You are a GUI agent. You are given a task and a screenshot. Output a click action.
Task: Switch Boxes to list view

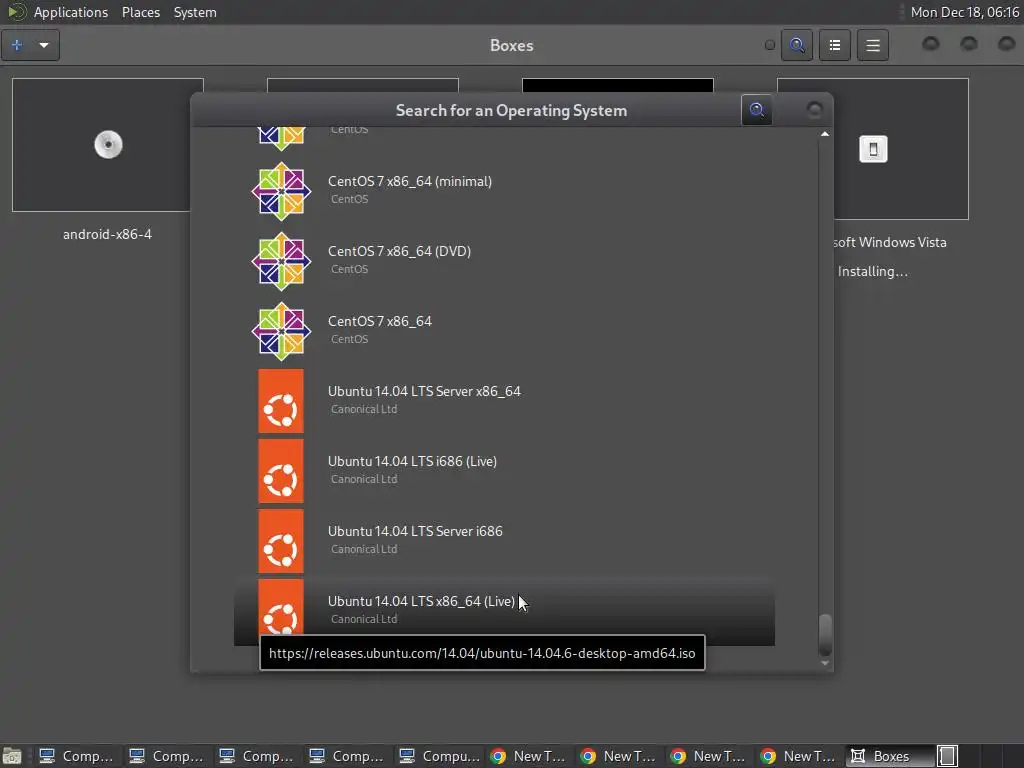coord(835,45)
